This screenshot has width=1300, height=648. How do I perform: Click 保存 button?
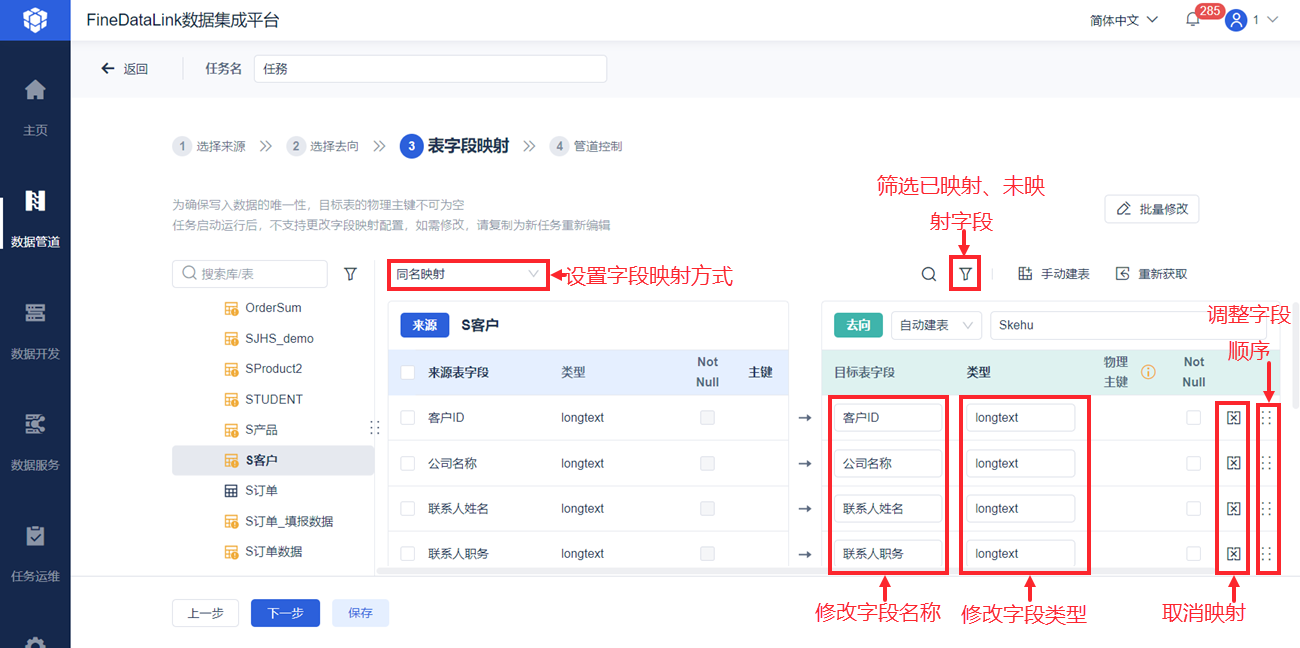point(360,613)
